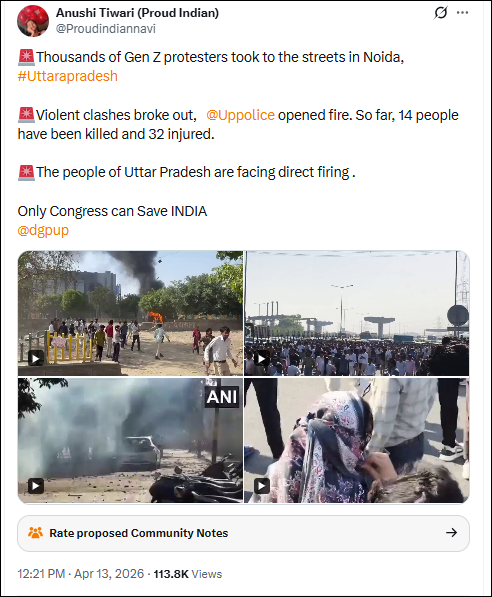
Task: Open Anushi Tiwari's profile avatar
Action: [33, 21]
